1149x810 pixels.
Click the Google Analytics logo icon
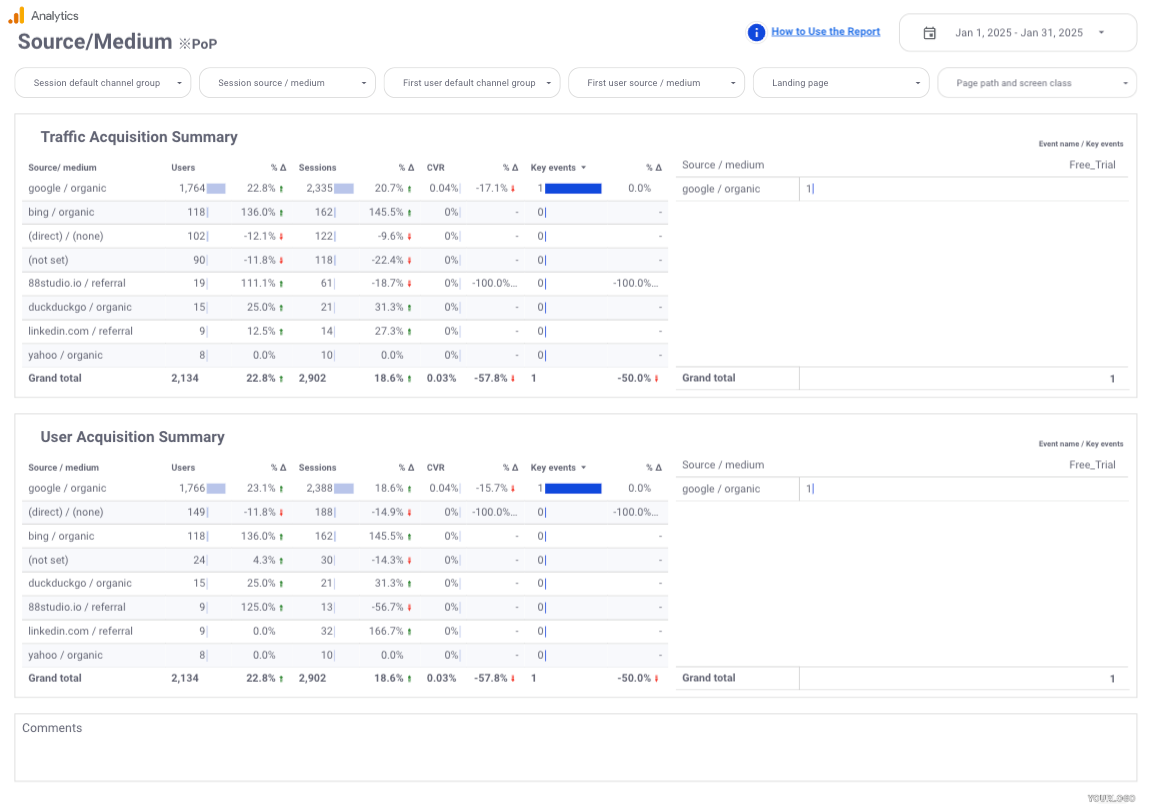[16, 16]
